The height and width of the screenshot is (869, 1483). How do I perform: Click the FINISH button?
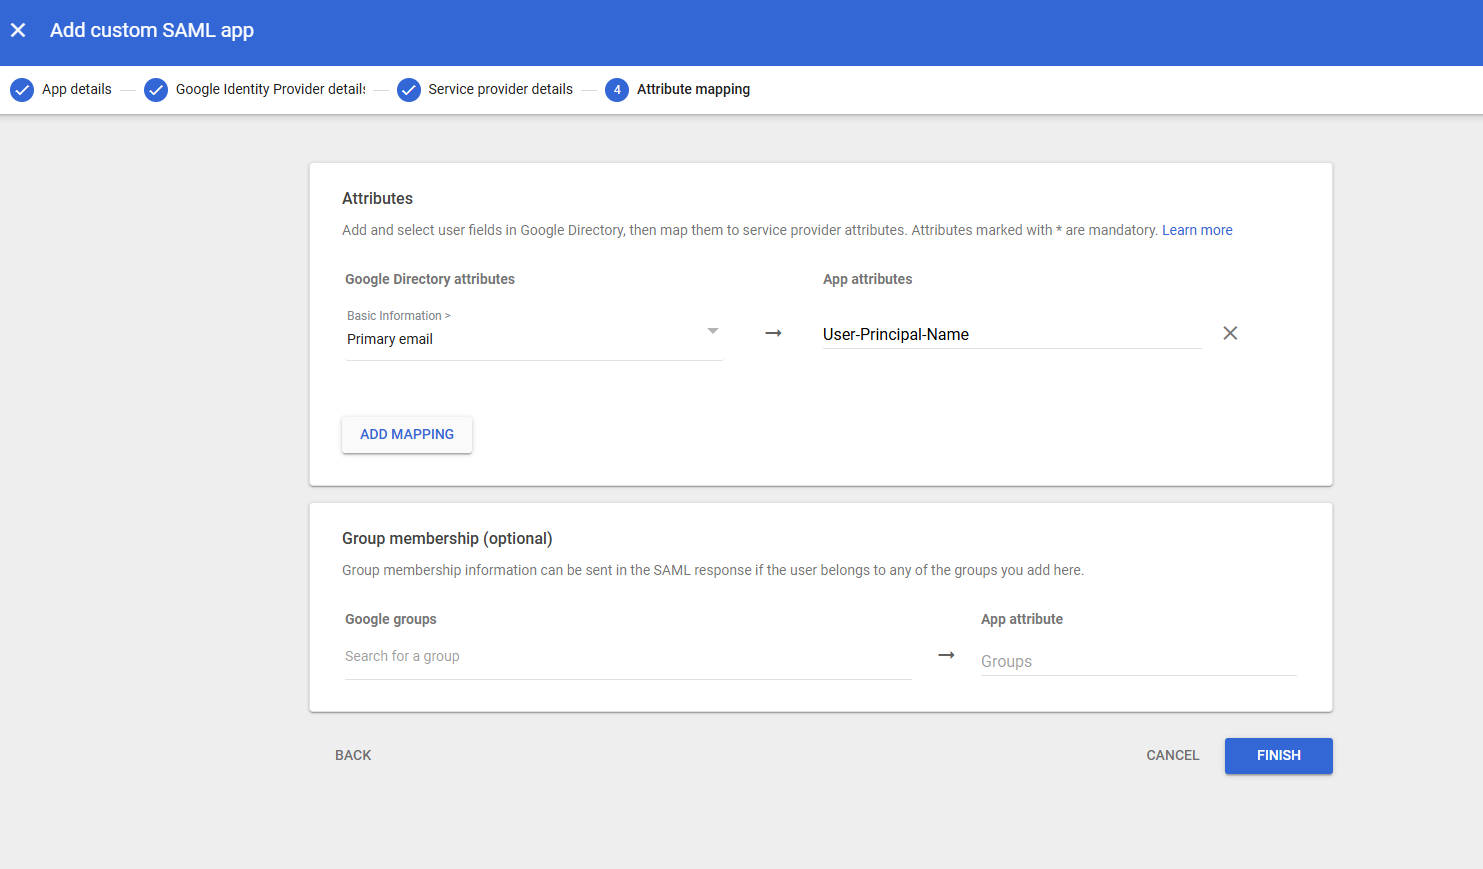point(1278,756)
